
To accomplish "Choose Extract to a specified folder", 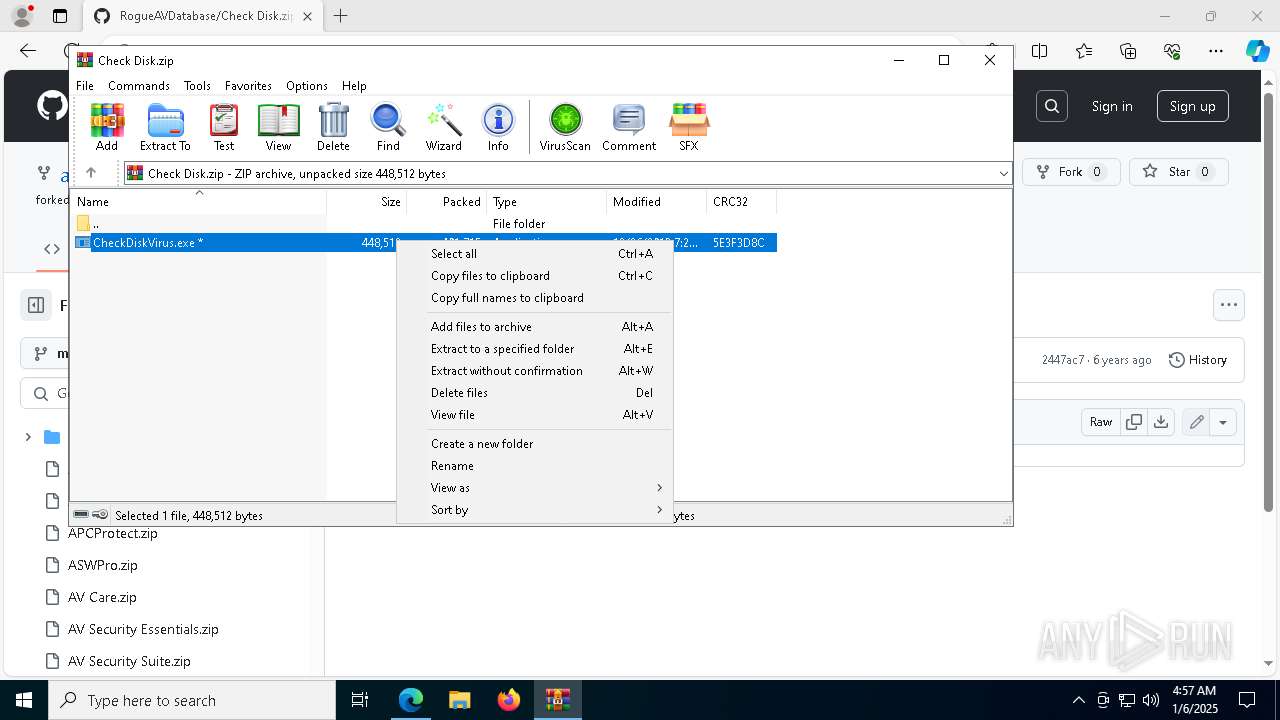I will coord(535,349).
